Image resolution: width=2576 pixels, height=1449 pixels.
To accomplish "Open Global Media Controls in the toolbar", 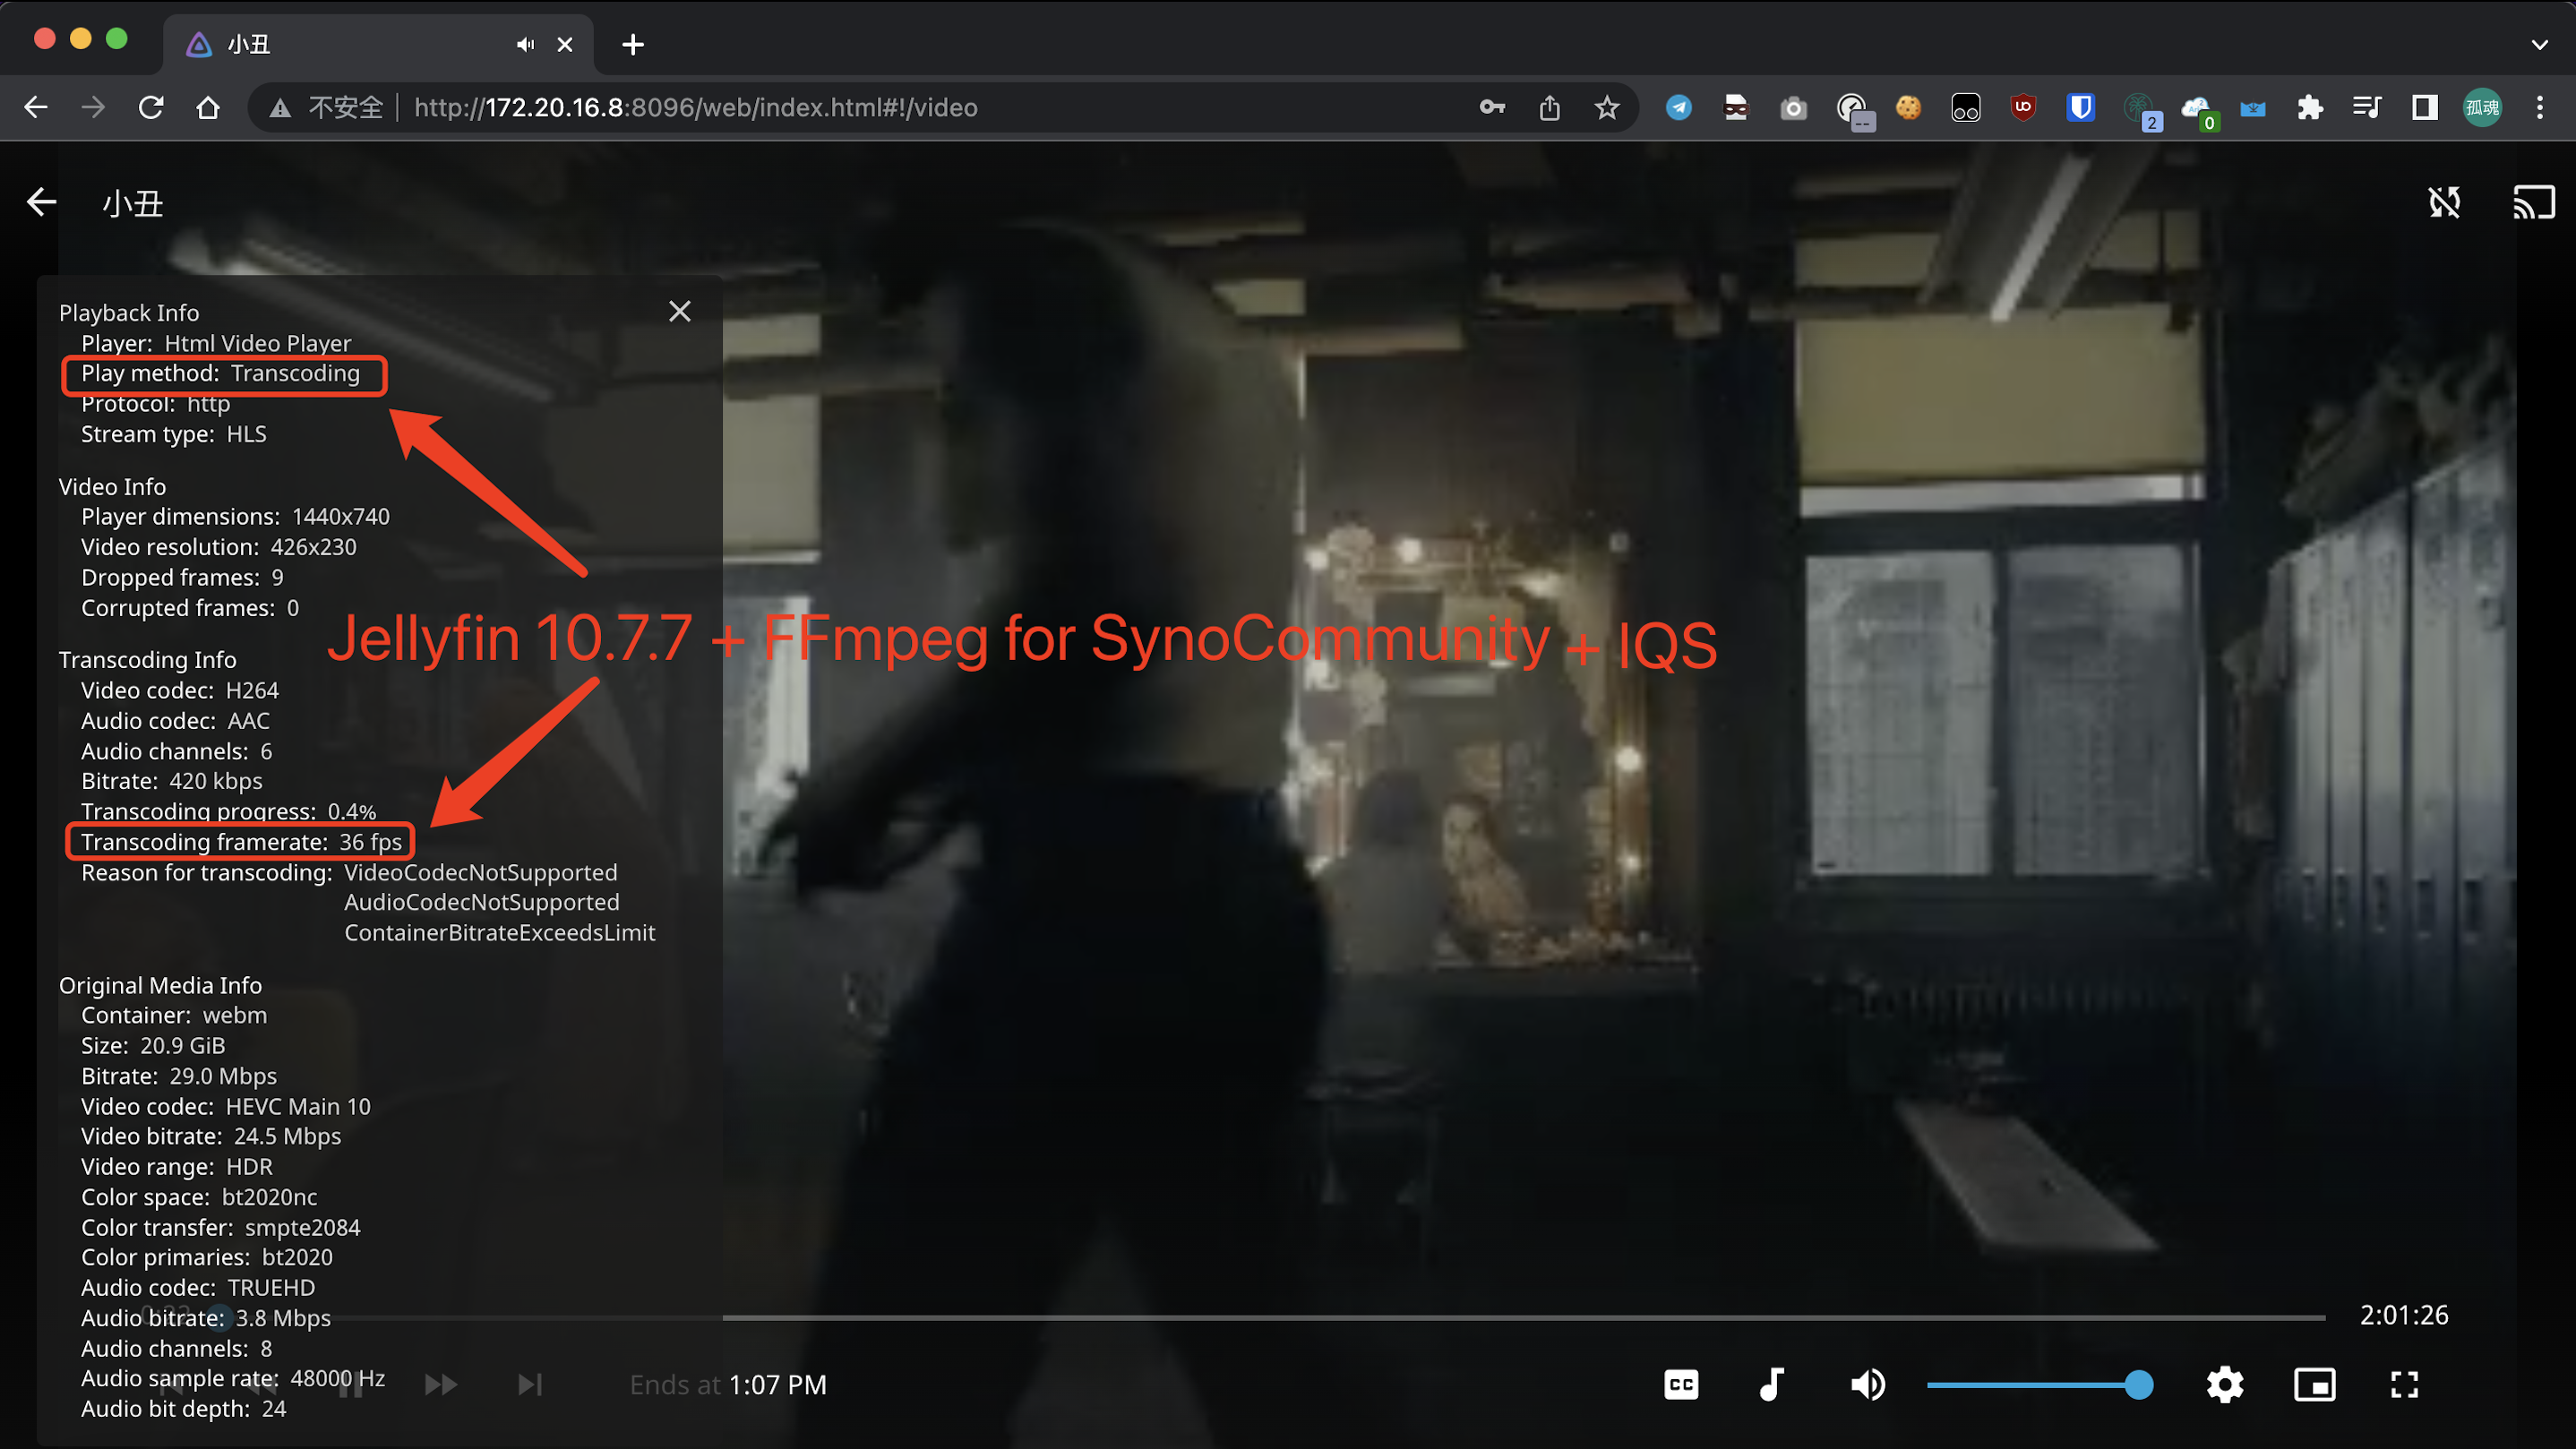I will (x=2366, y=107).
